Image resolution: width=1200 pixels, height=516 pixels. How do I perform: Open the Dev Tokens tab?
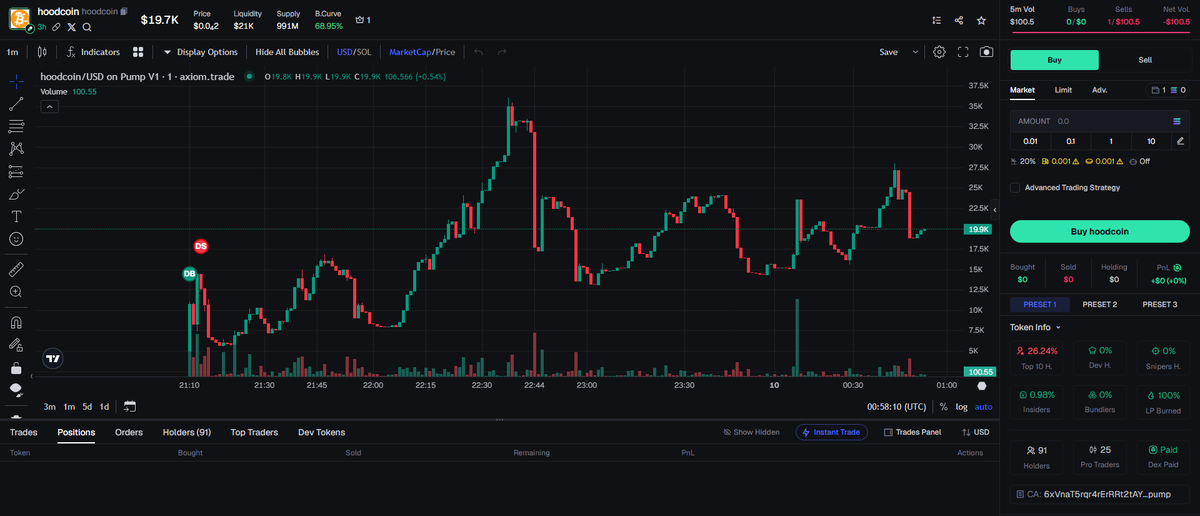[x=321, y=432]
